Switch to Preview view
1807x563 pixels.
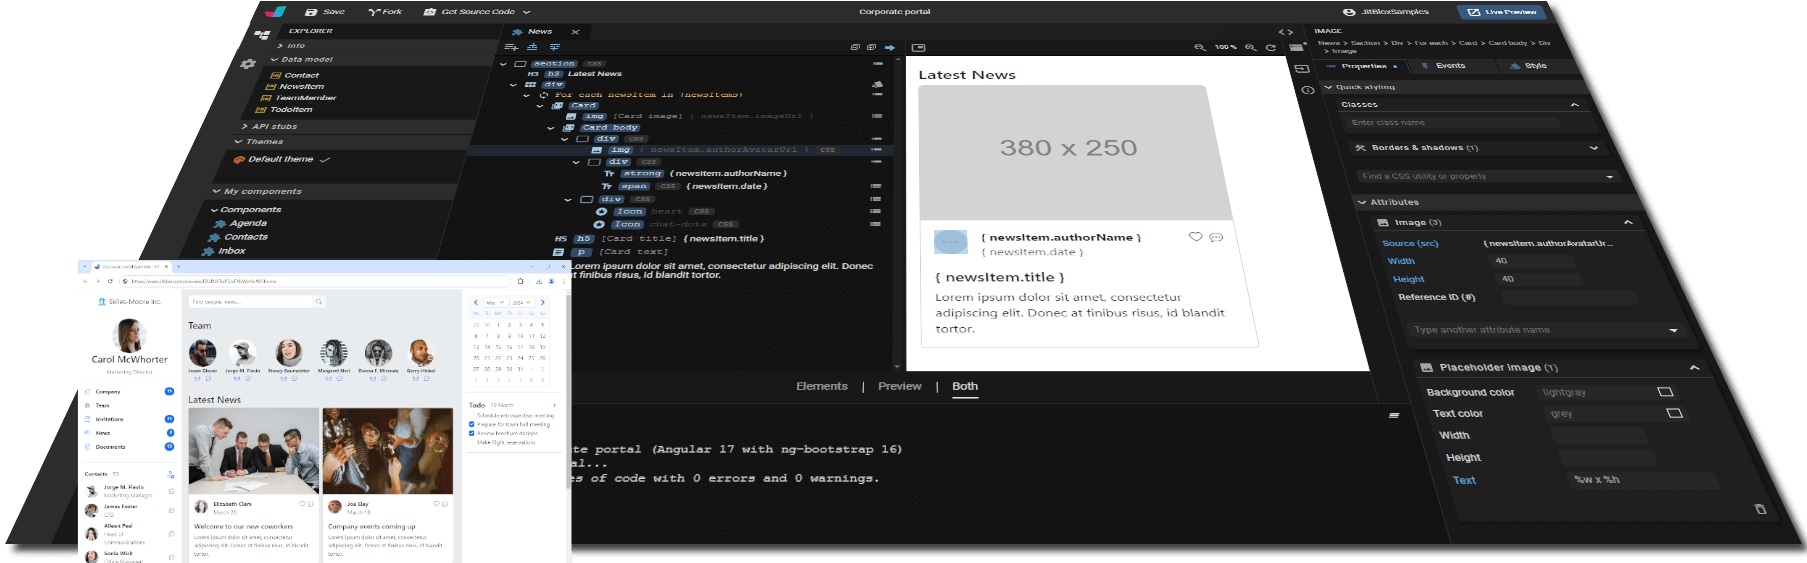[900, 386]
